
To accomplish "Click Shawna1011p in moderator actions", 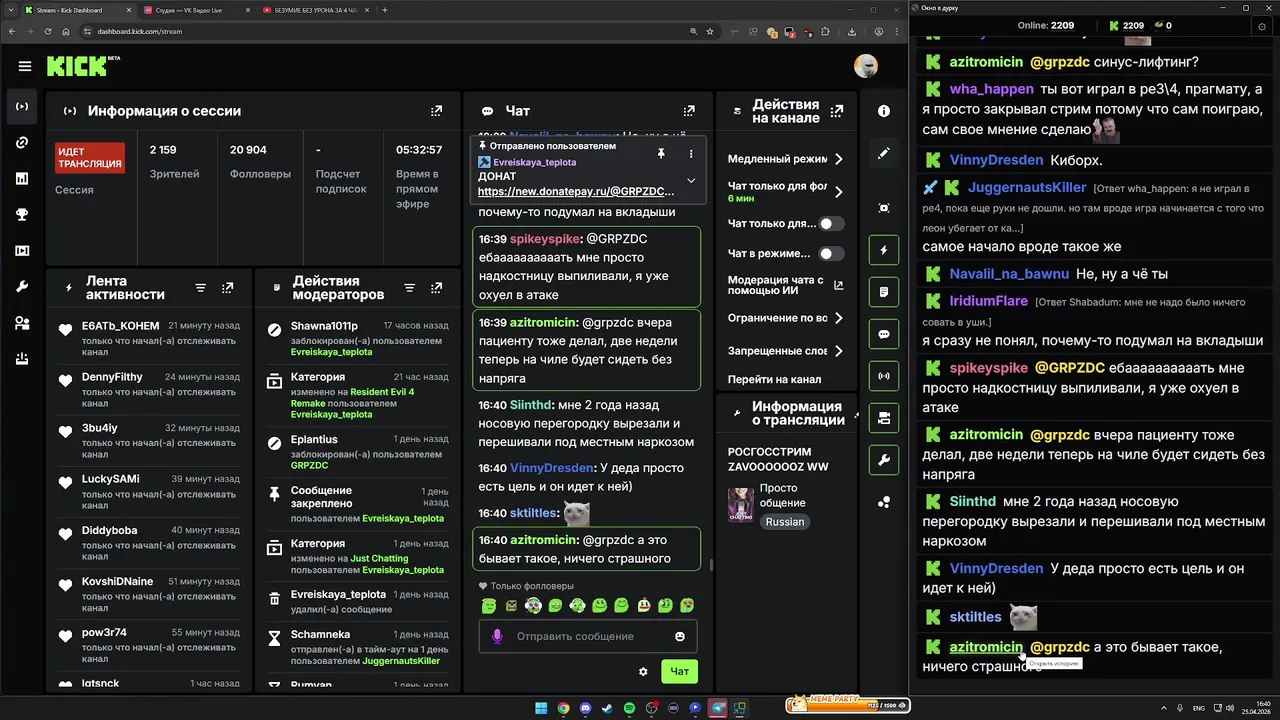I will [324, 326].
